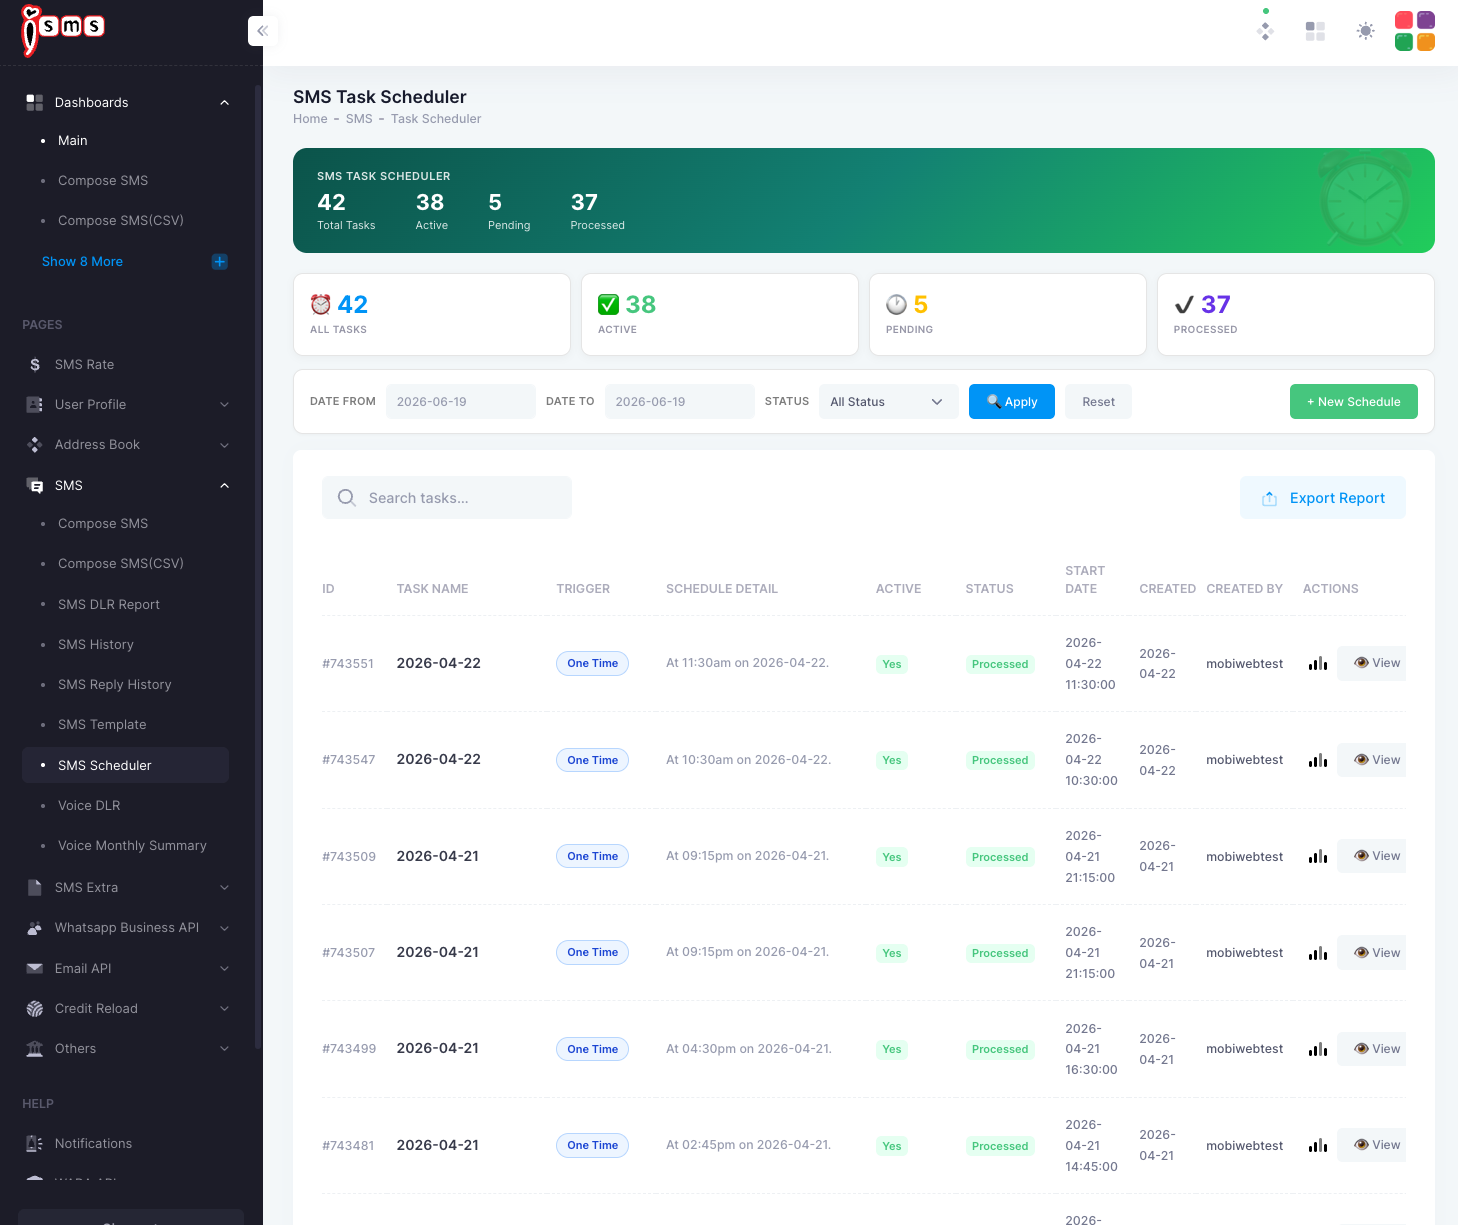Image resolution: width=1458 pixels, height=1225 pixels.
Task: Toggle the light theme sun icon
Action: click(1365, 31)
